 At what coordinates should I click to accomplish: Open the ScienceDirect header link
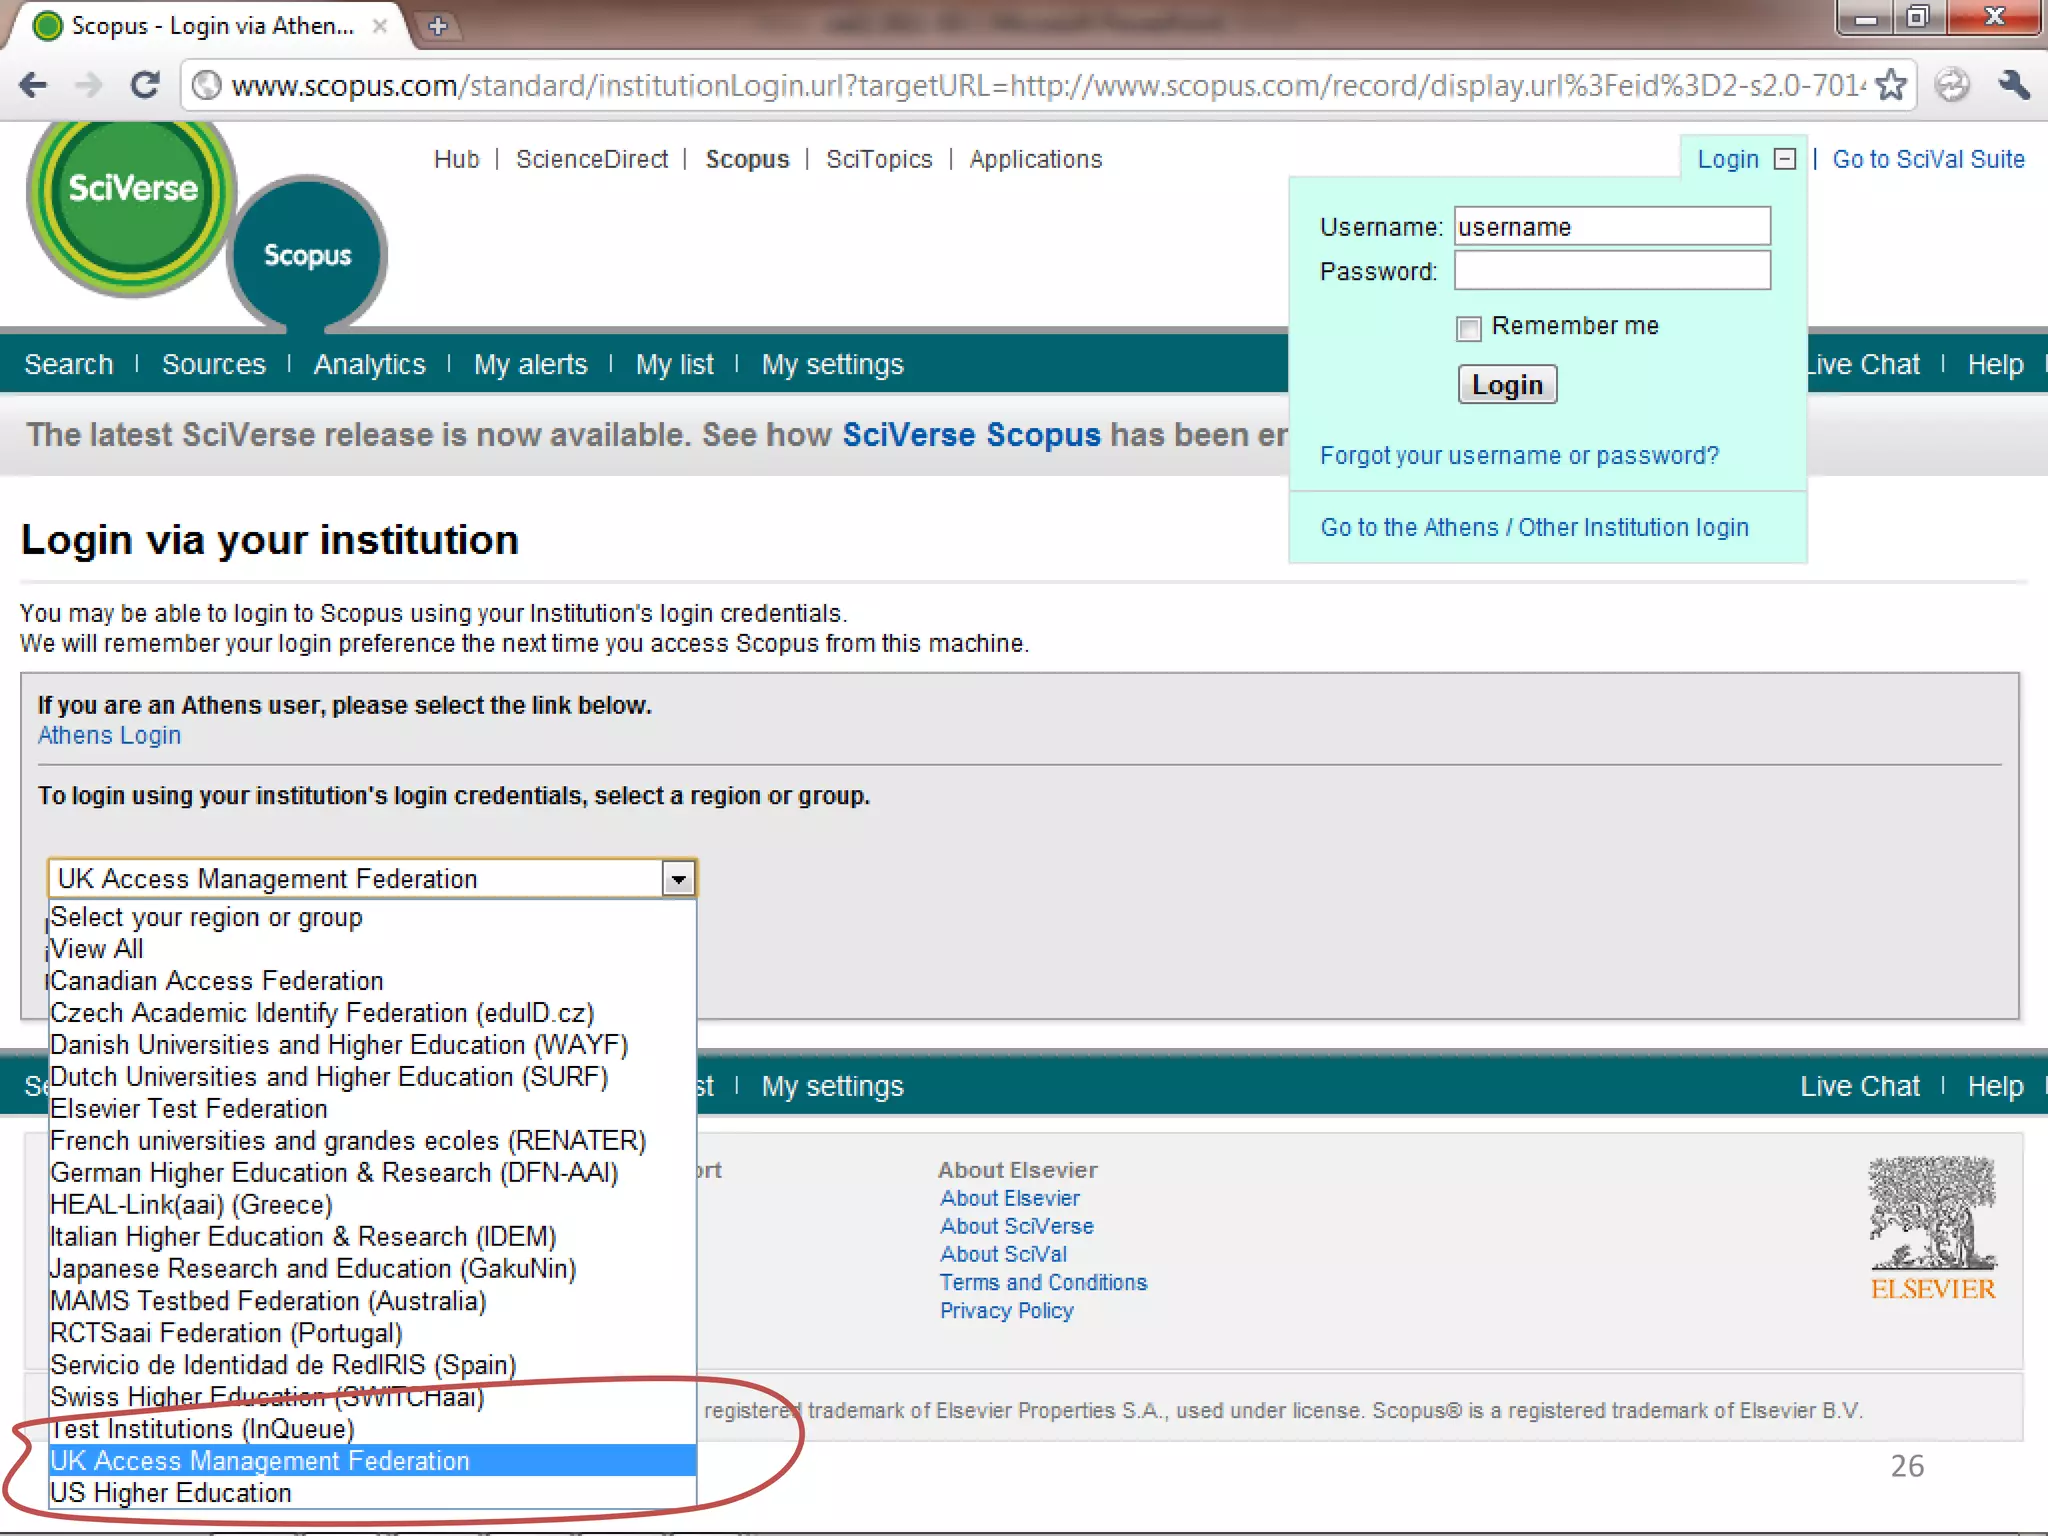coord(592,159)
